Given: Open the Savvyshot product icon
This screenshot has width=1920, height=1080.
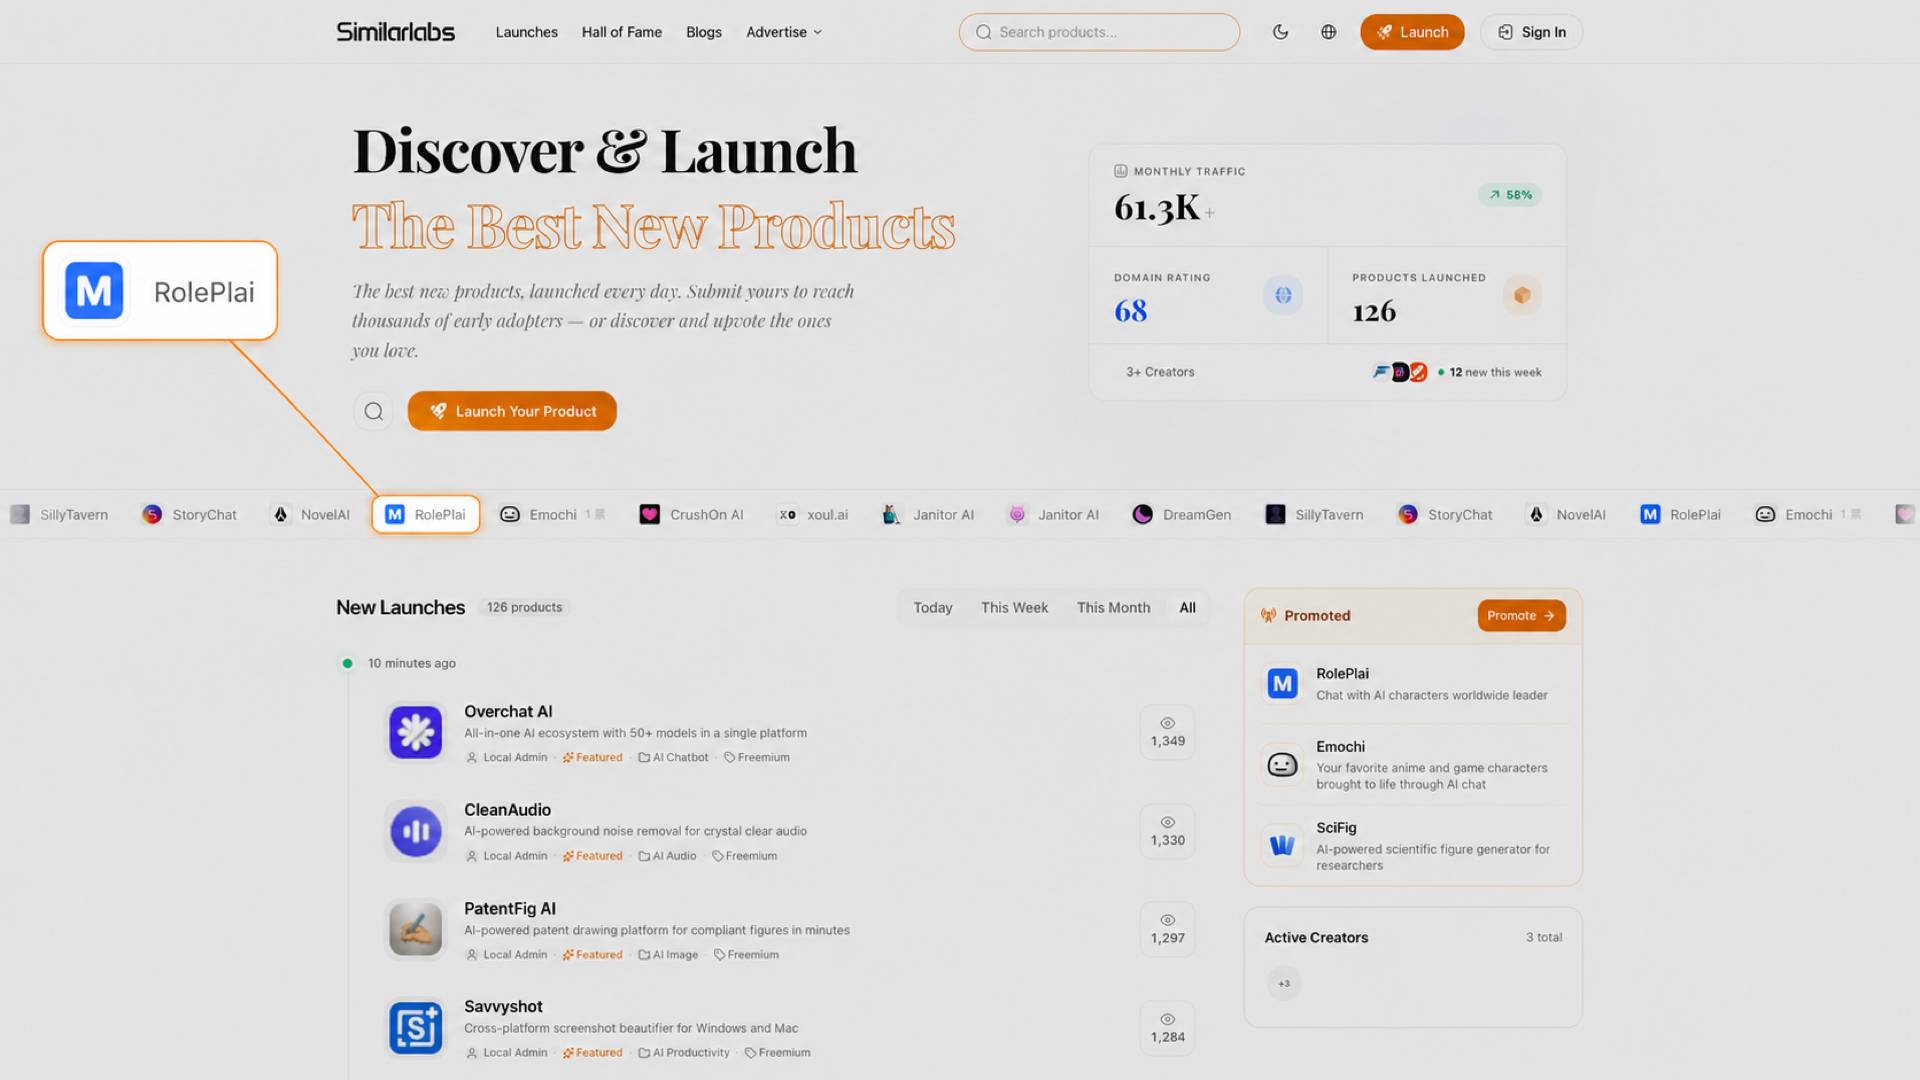Looking at the screenshot, I should (416, 1028).
